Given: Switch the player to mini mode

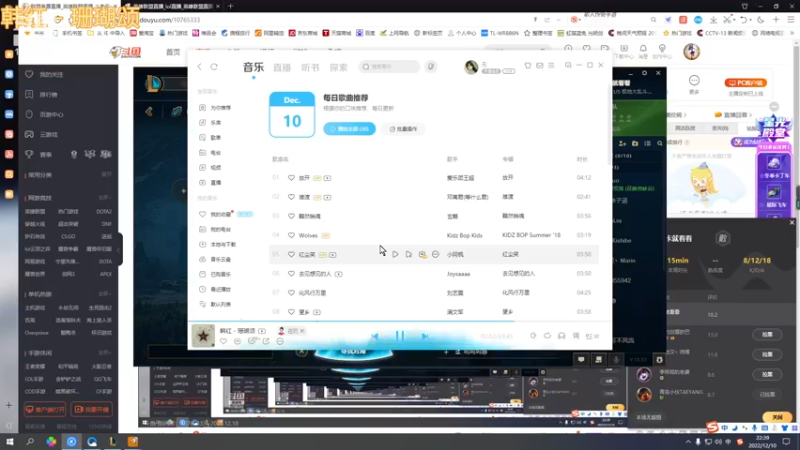Looking at the screenshot, I should (568, 65).
